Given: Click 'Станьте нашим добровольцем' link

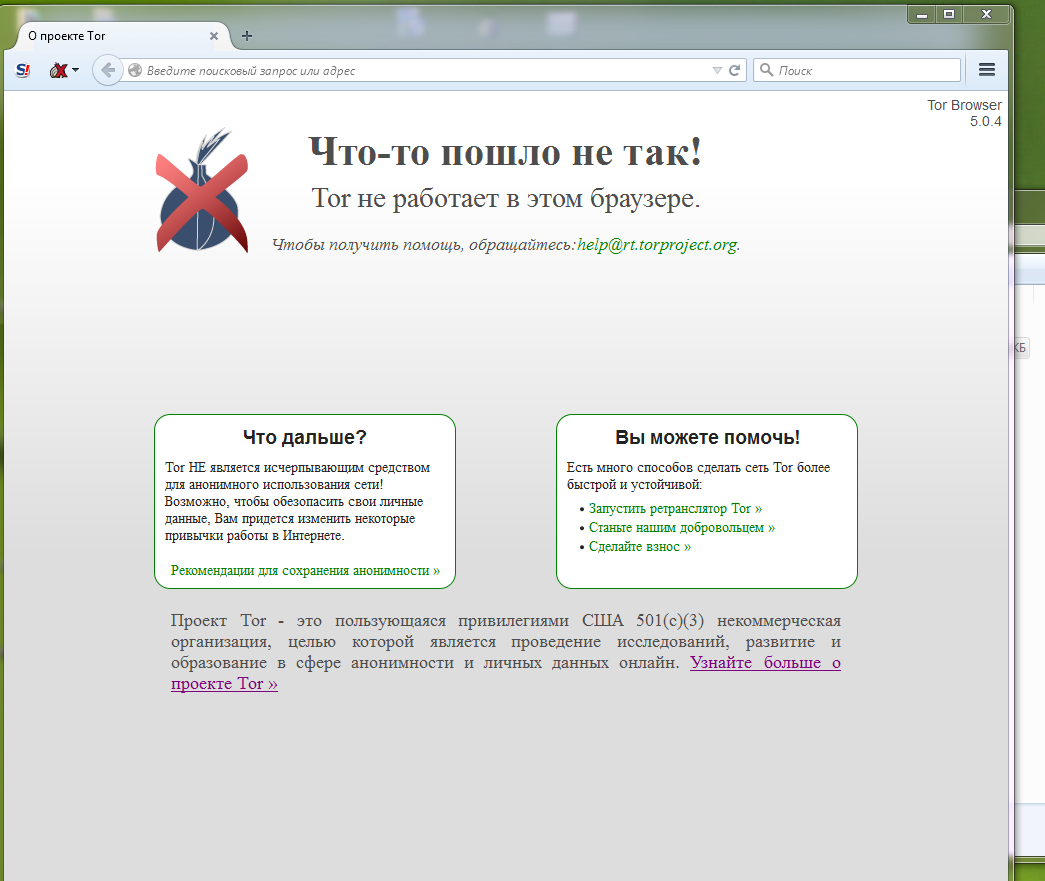Looking at the screenshot, I should tap(681, 527).
